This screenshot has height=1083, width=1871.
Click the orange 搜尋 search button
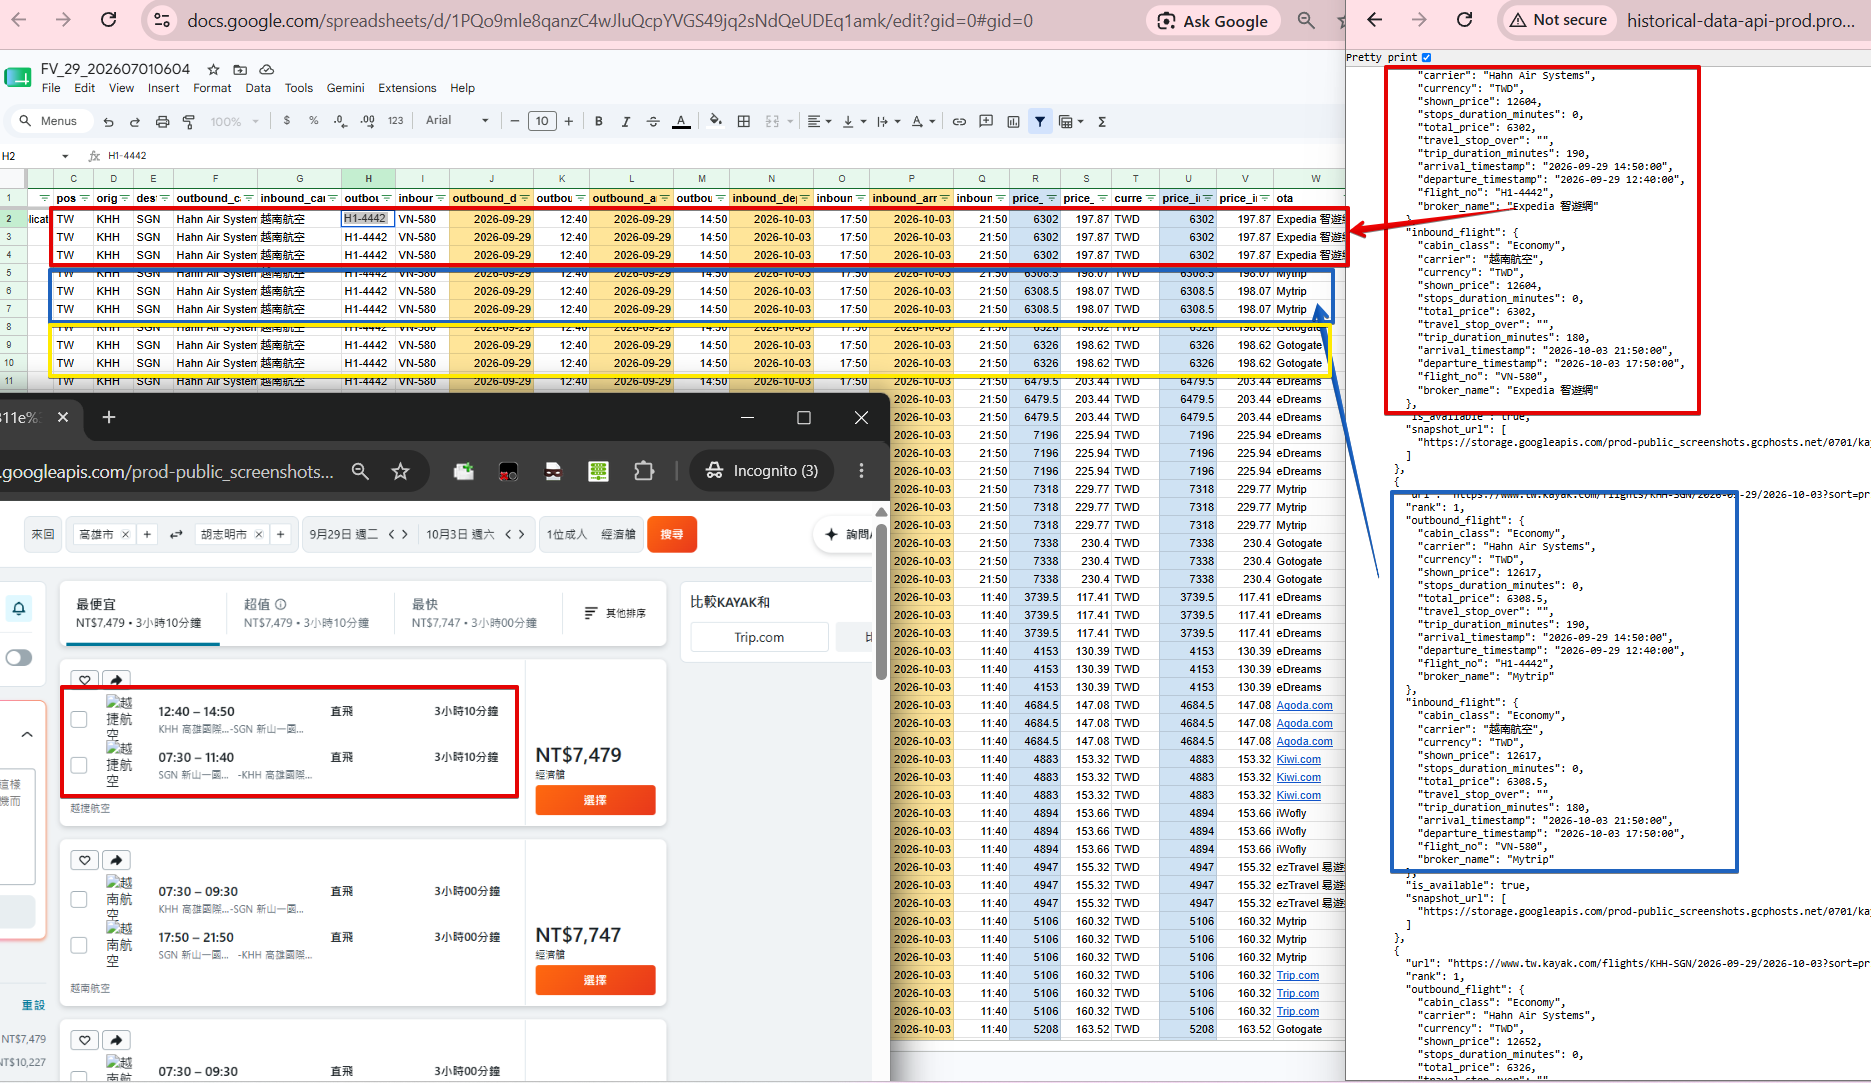point(672,535)
